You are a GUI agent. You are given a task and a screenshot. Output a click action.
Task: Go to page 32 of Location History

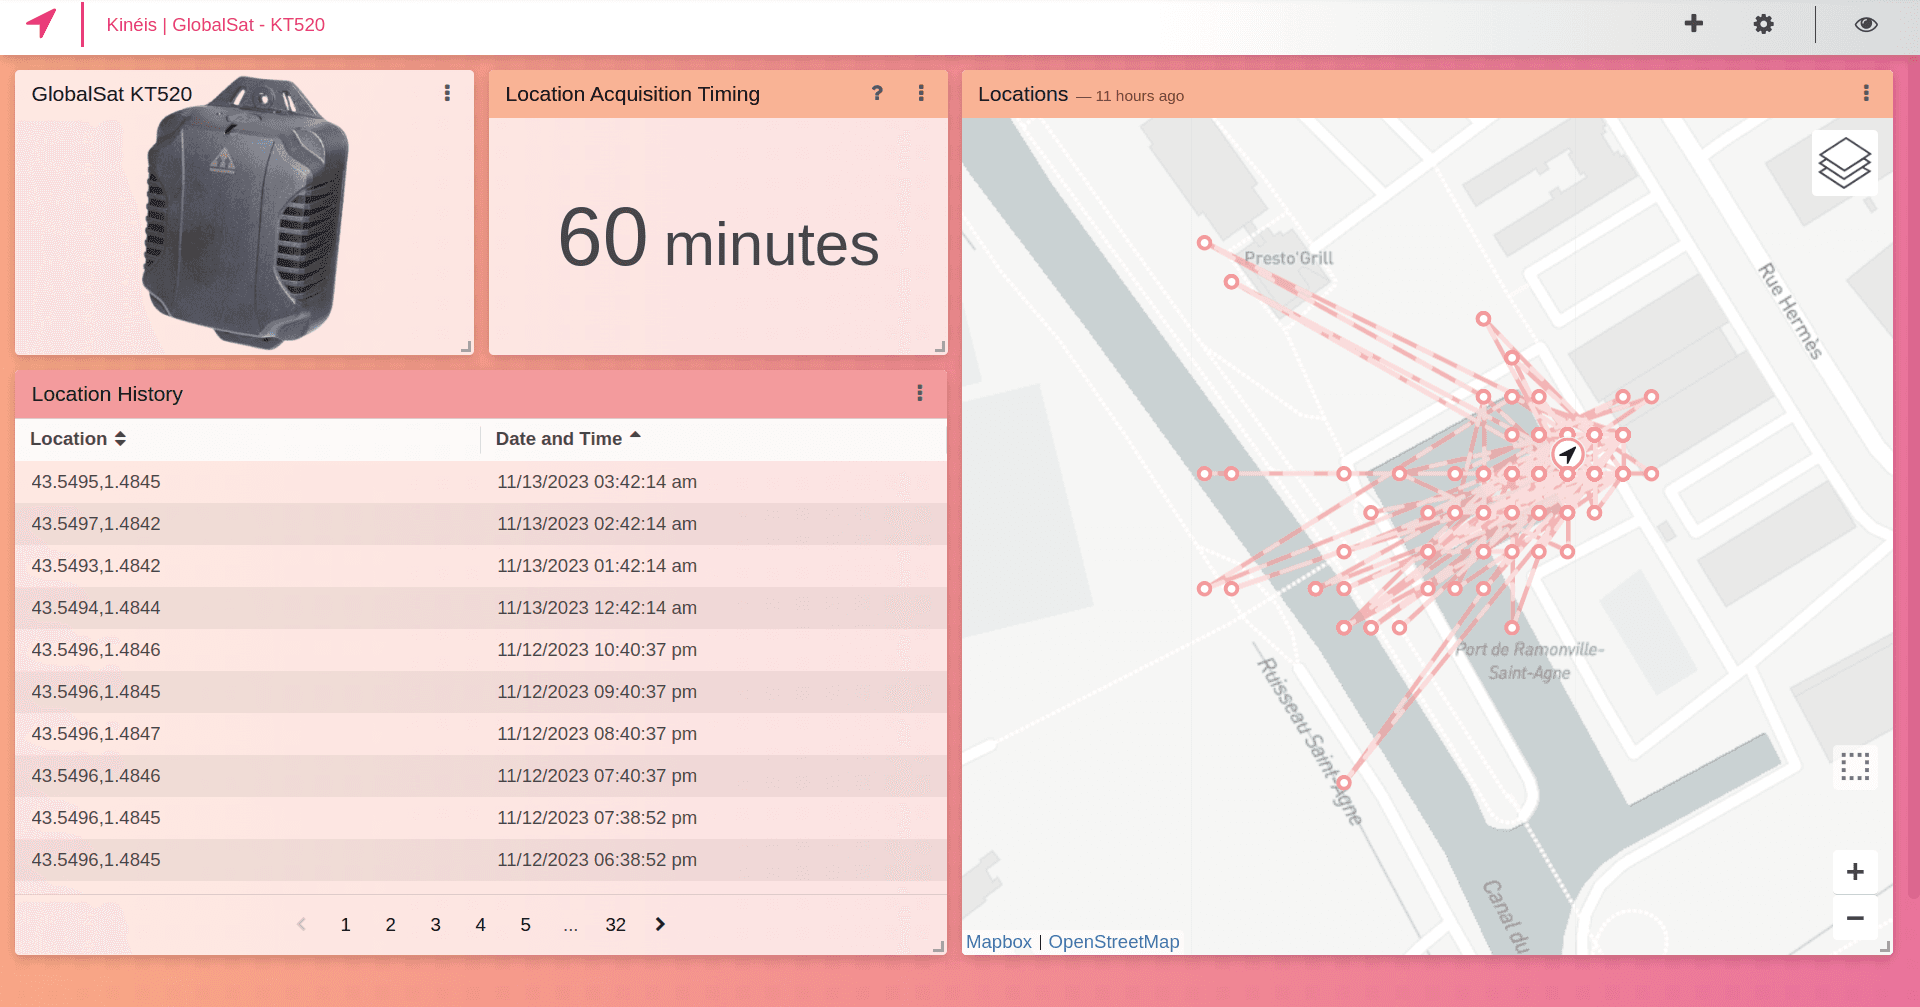coord(616,924)
